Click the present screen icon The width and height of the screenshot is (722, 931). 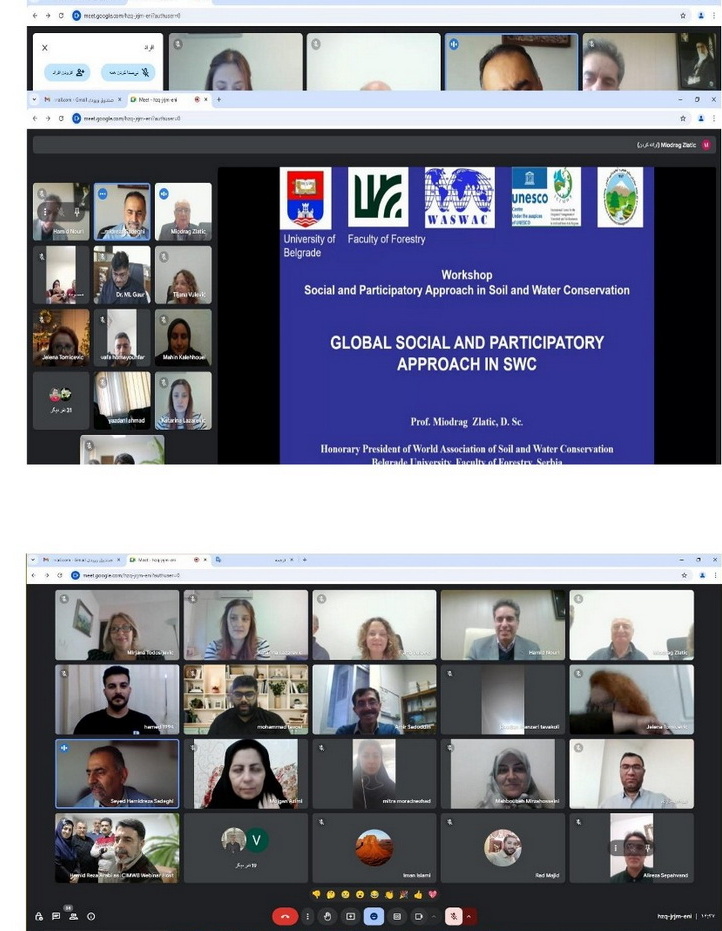351,916
